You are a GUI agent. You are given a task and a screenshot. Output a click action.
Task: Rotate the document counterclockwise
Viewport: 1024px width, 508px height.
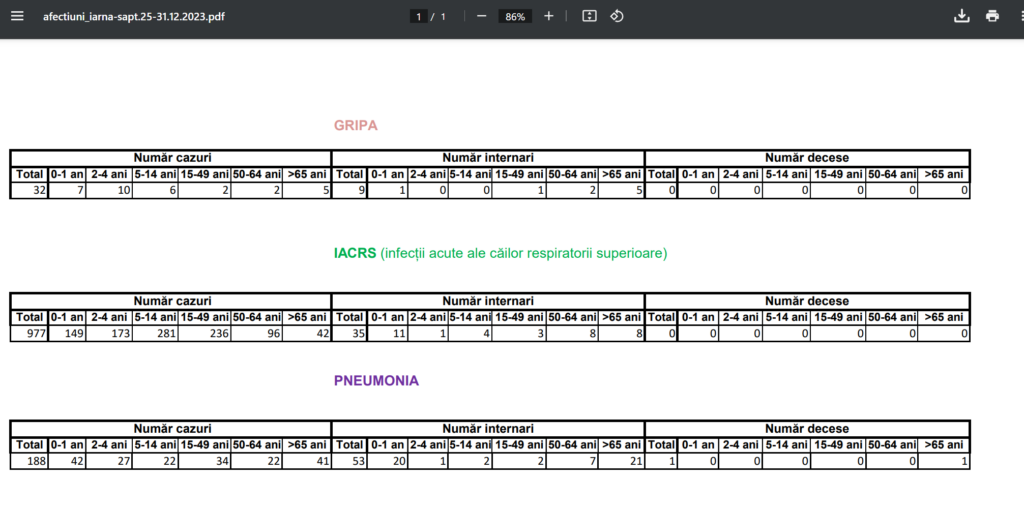pos(617,16)
